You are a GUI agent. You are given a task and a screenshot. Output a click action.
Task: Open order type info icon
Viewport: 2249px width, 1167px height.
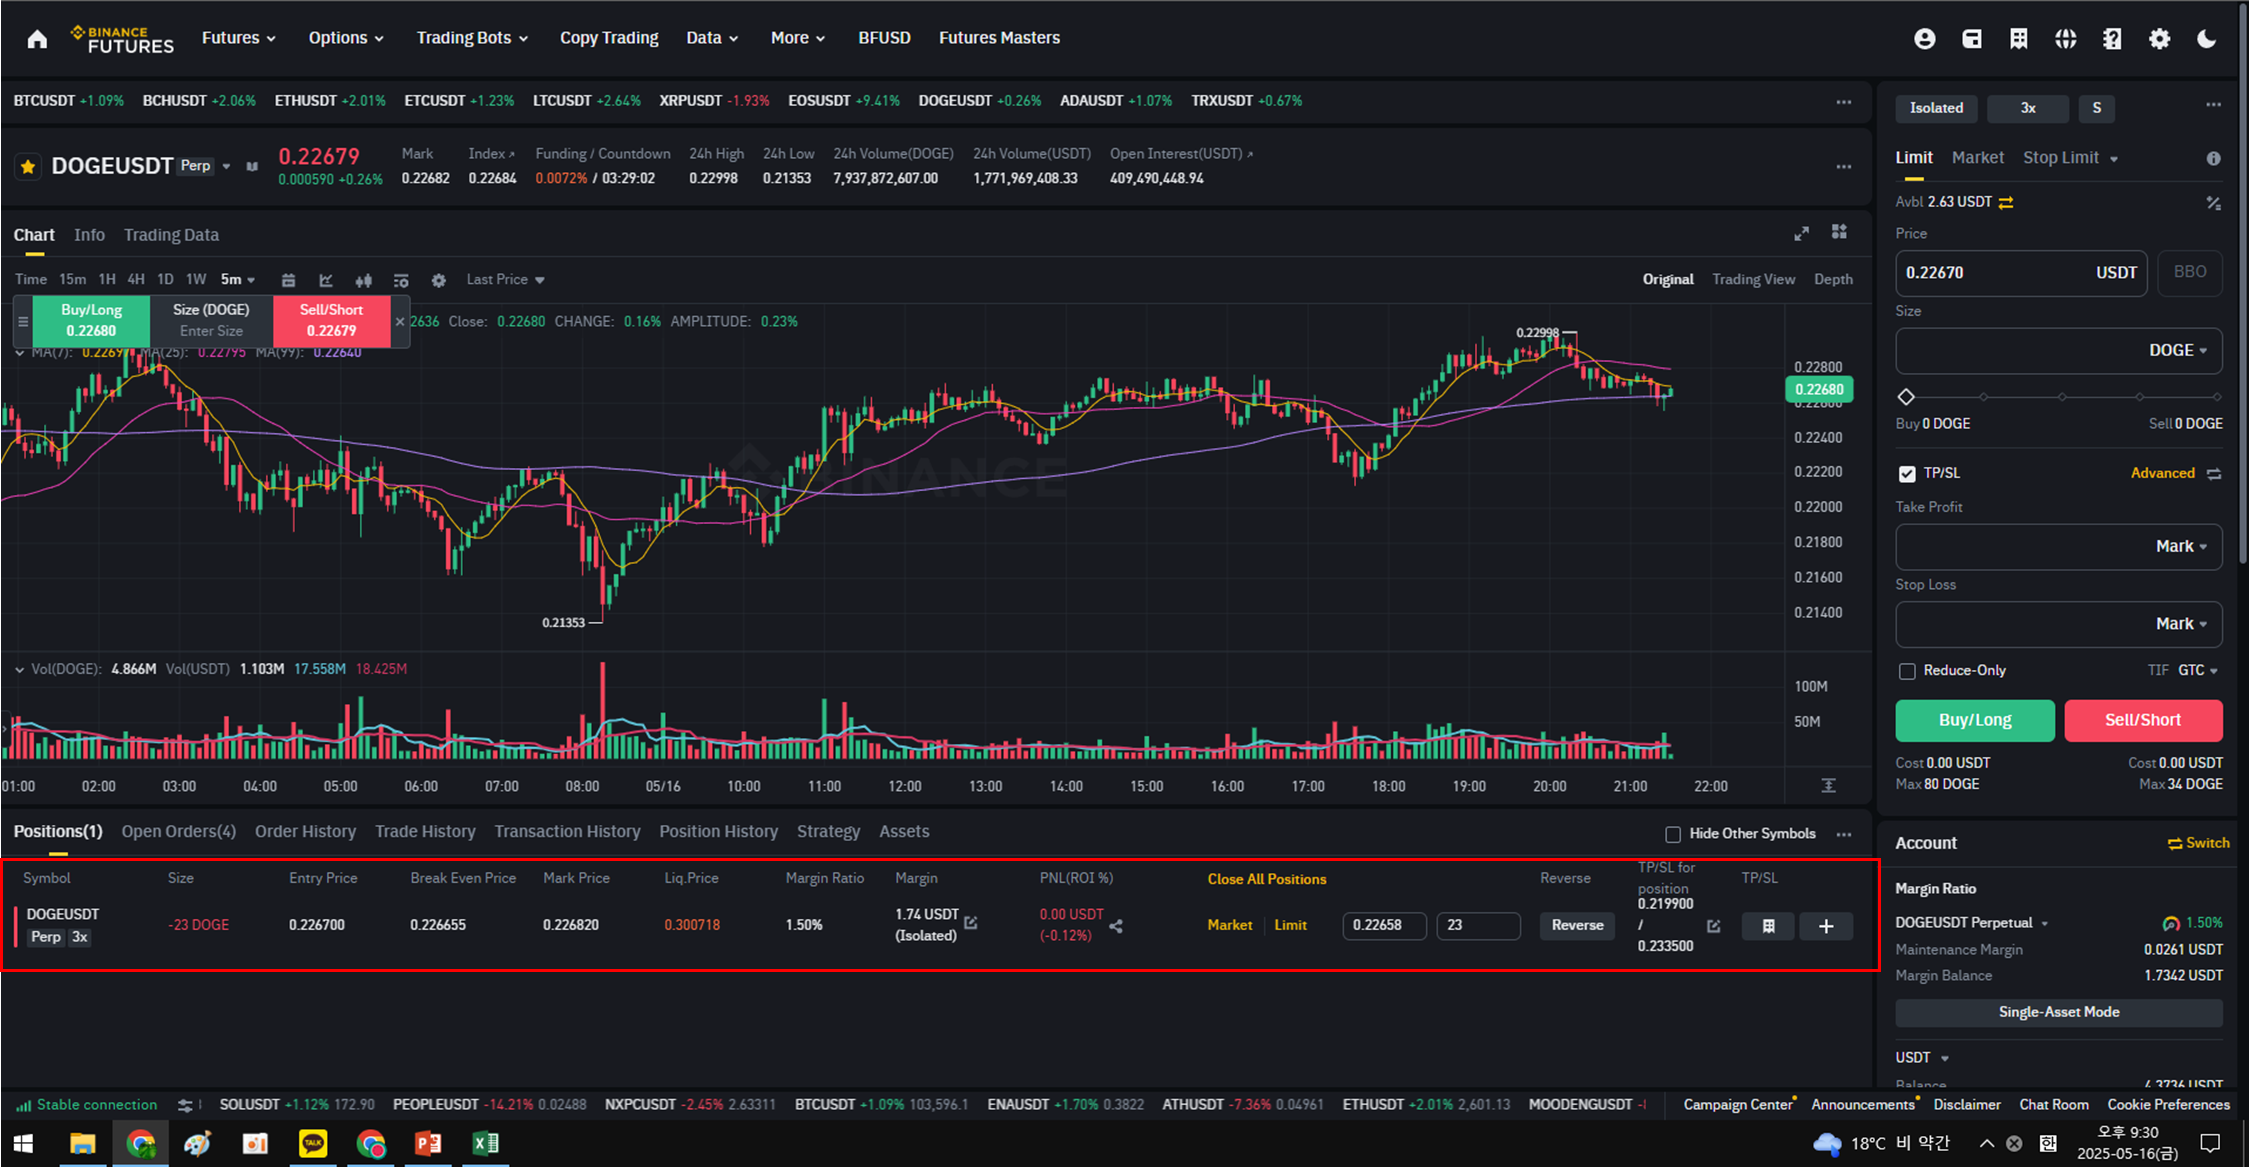2213,158
